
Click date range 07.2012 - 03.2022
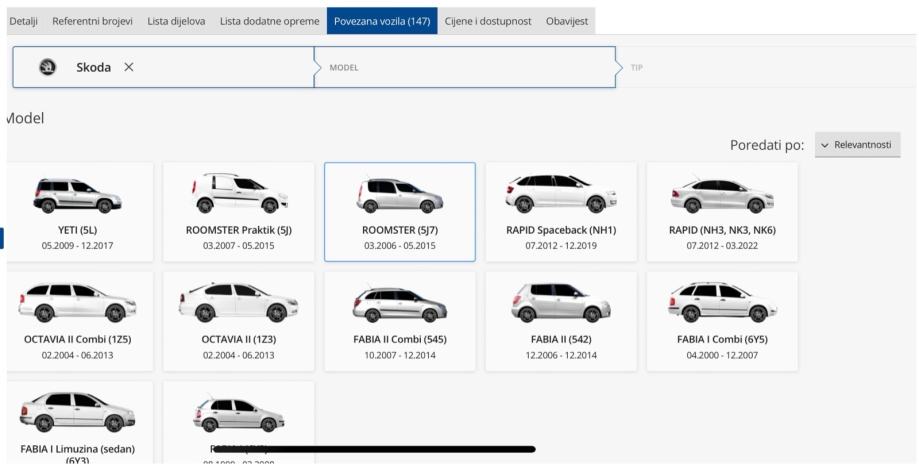[722, 245]
